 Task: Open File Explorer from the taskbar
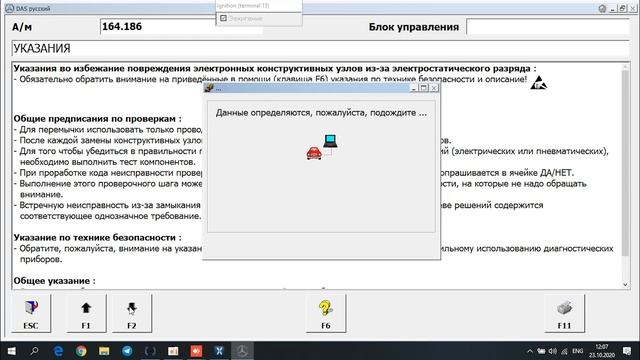(x=104, y=351)
